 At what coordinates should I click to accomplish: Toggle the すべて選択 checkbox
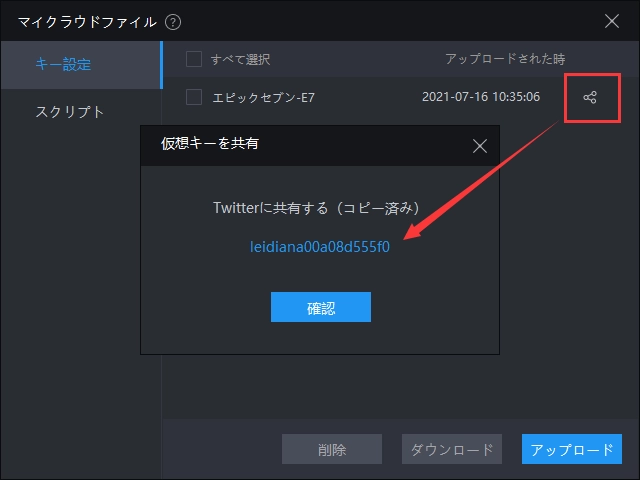coord(194,59)
